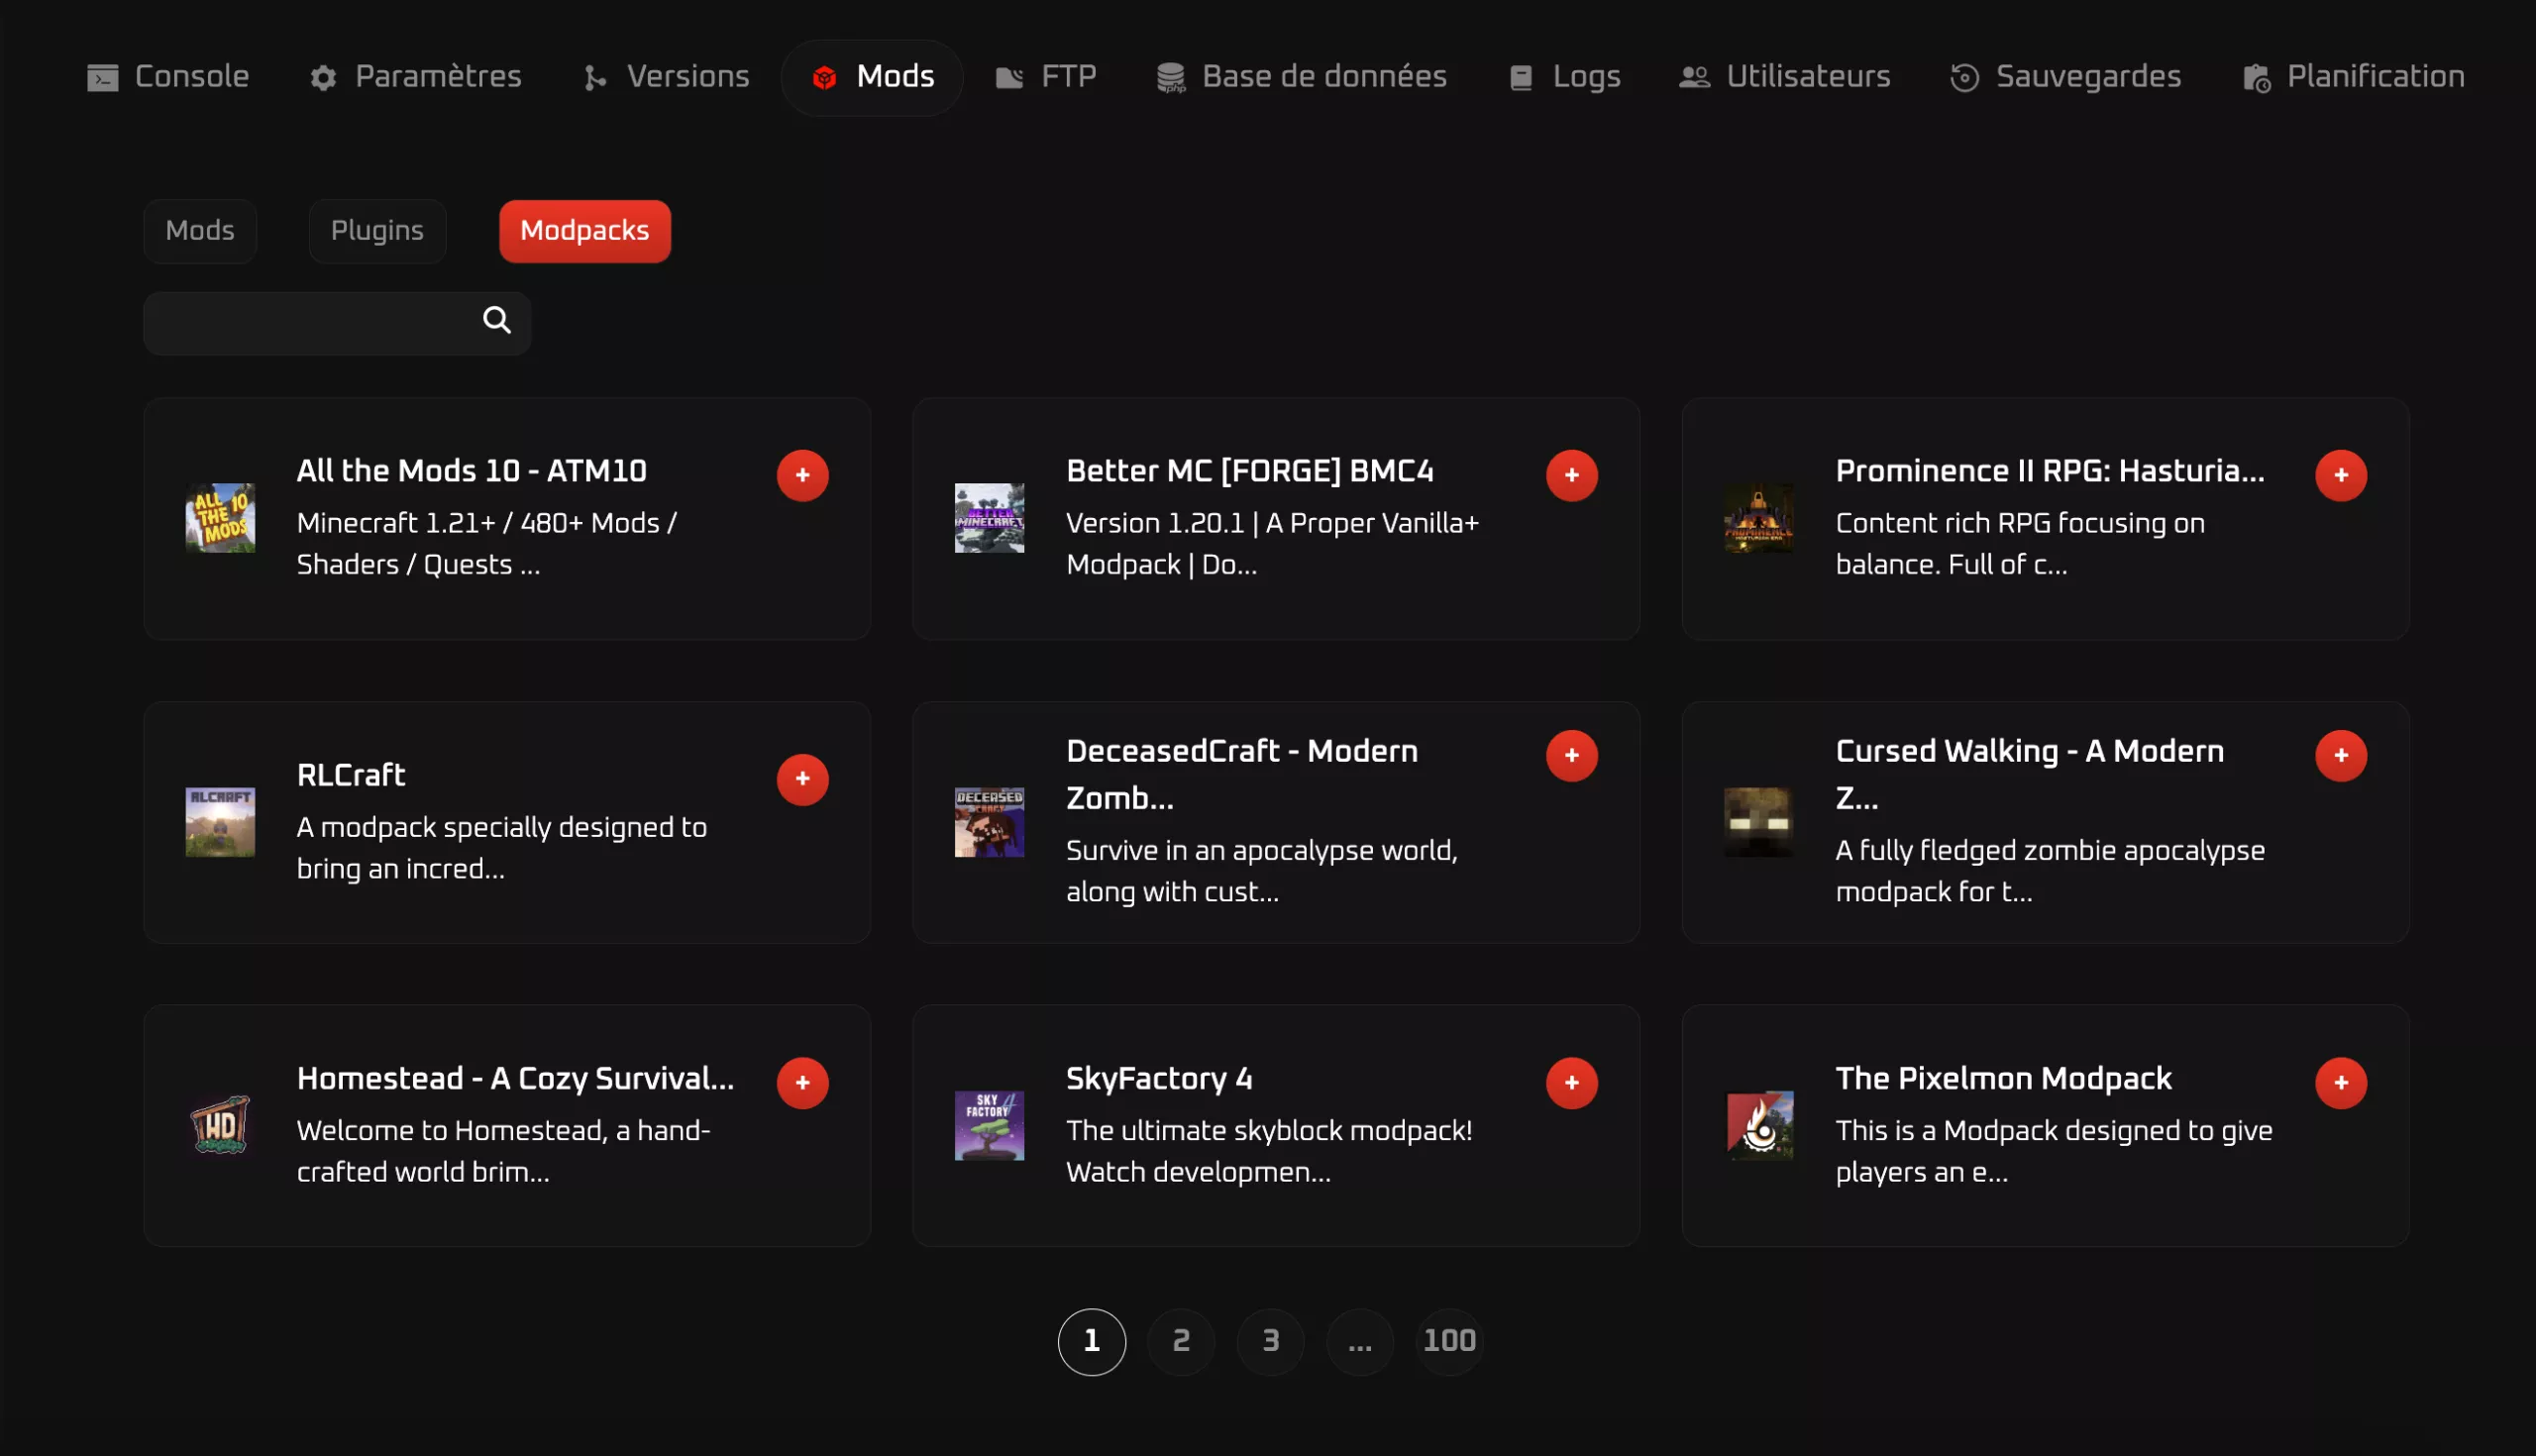Viewport: 2536px width, 1456px height.
Task: Add Cursed Walking modpack
Action: [2341, 755]
